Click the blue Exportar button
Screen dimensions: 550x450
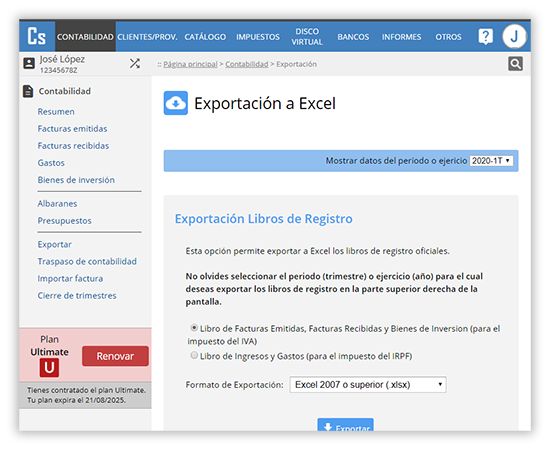point(346,425)
